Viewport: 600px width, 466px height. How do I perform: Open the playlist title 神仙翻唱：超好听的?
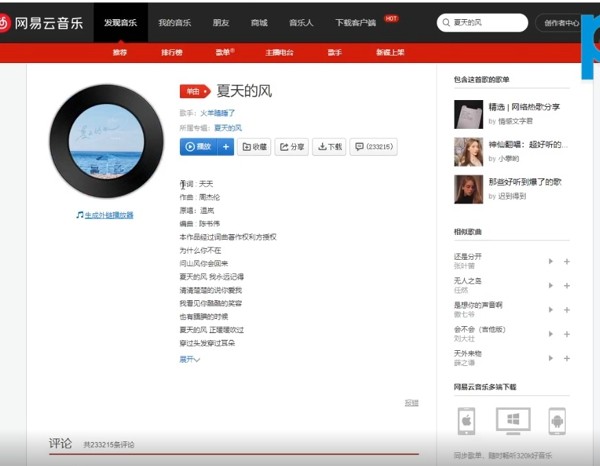tap(528, 144)
